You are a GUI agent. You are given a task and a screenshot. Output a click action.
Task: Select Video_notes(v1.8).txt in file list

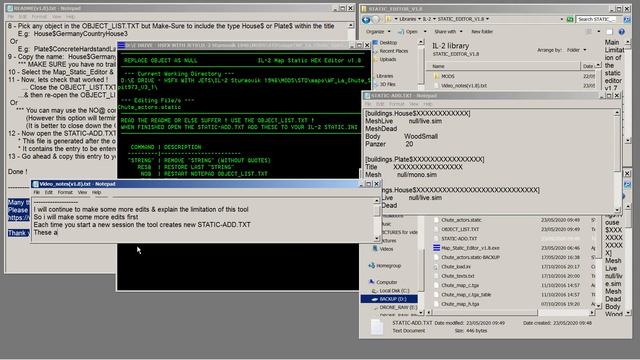[464, 86]
